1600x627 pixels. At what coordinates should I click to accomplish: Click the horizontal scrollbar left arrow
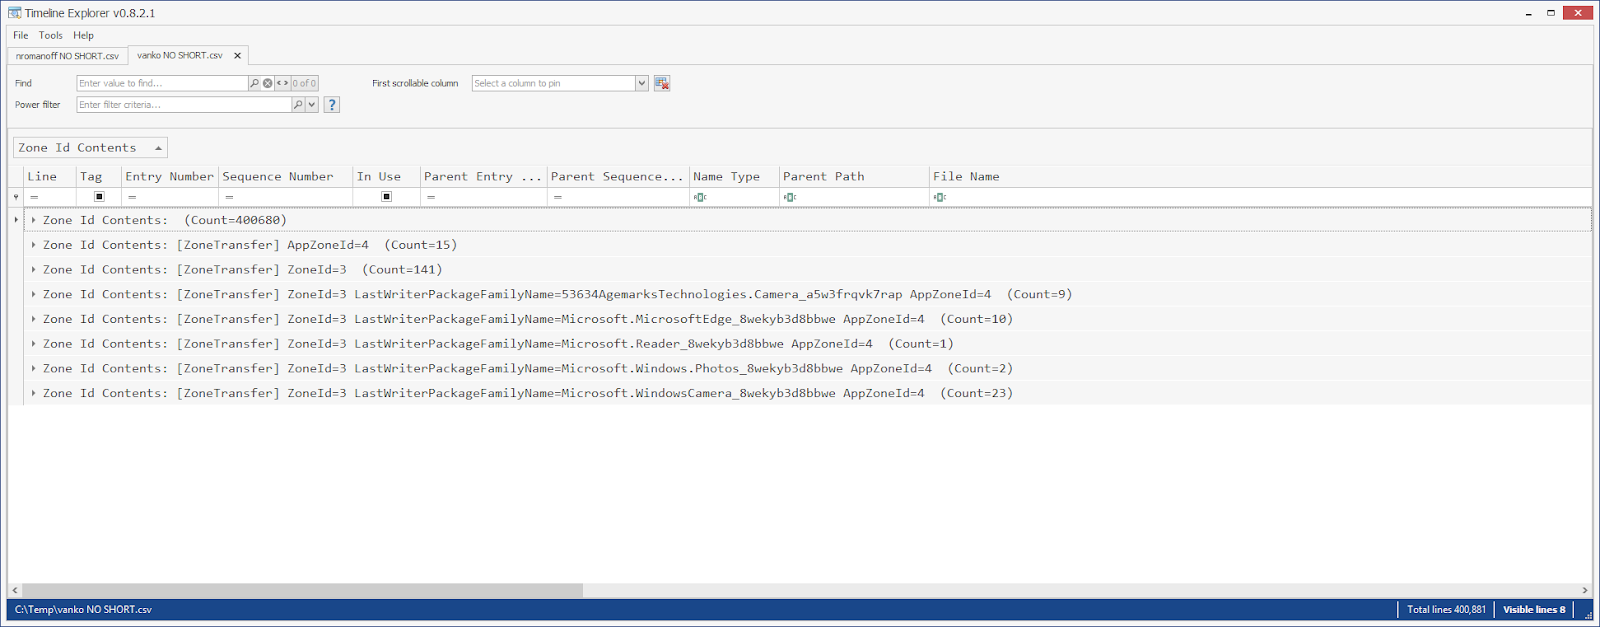[x=14, y=590]
